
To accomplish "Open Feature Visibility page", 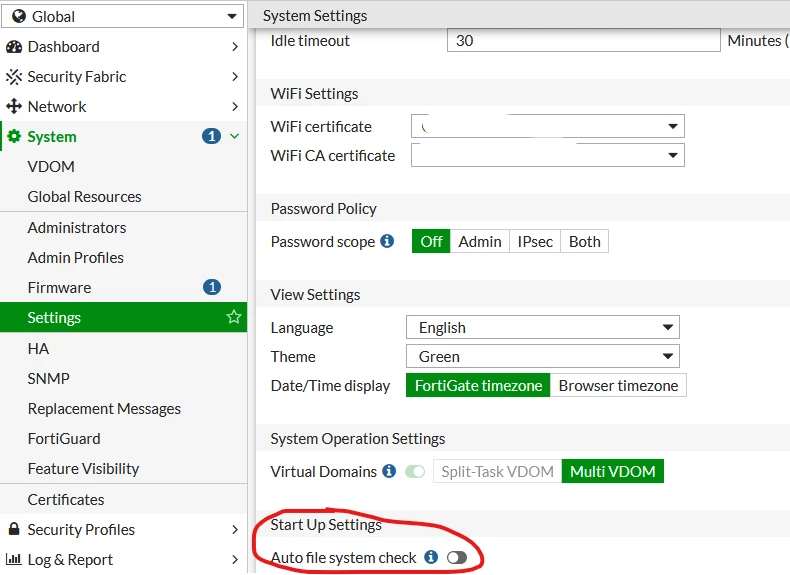I will point(123,468).
